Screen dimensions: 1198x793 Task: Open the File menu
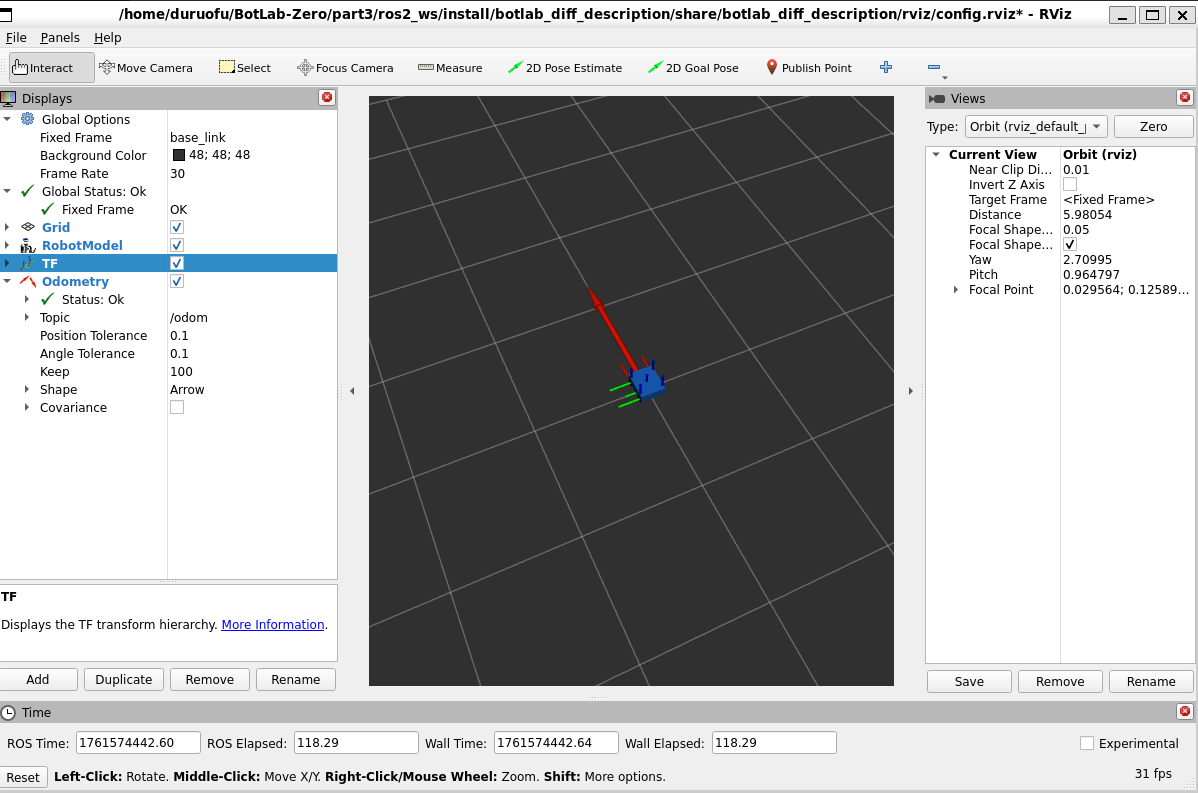pyautogui.click(x=16, y=37)
